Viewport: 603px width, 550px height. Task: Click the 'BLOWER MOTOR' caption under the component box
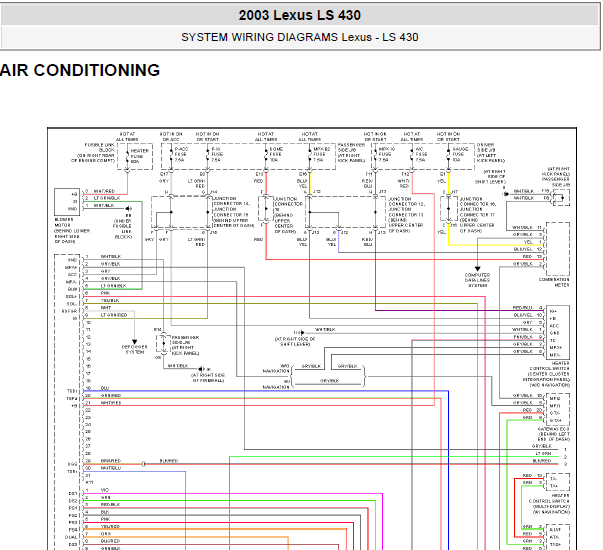pyautogui.click(x=62, y=222)
